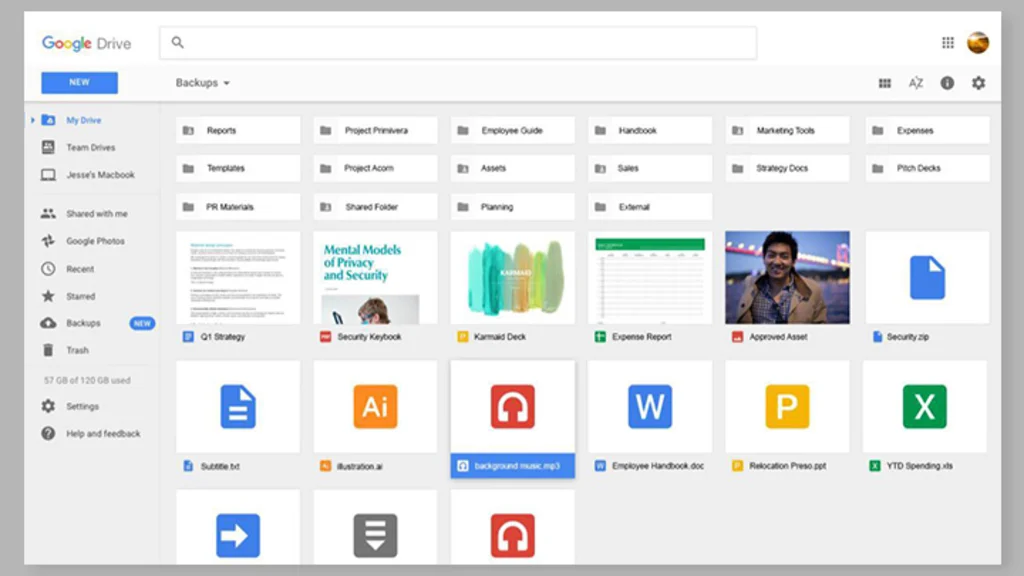The image size is (1024, 576).
Task: Click the search magnifier icon
Action: [x=177, y=43]
